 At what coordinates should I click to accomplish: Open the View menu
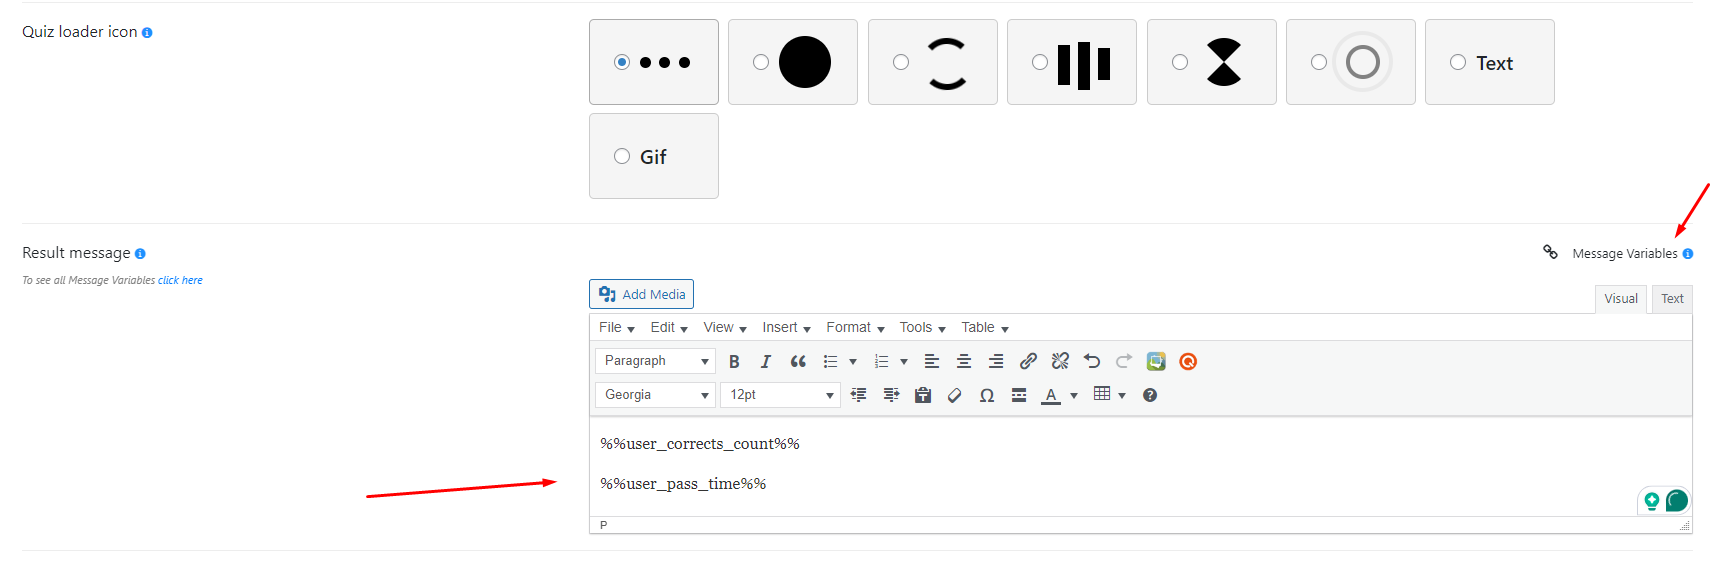pyautogui.click(x=725, y=328)
